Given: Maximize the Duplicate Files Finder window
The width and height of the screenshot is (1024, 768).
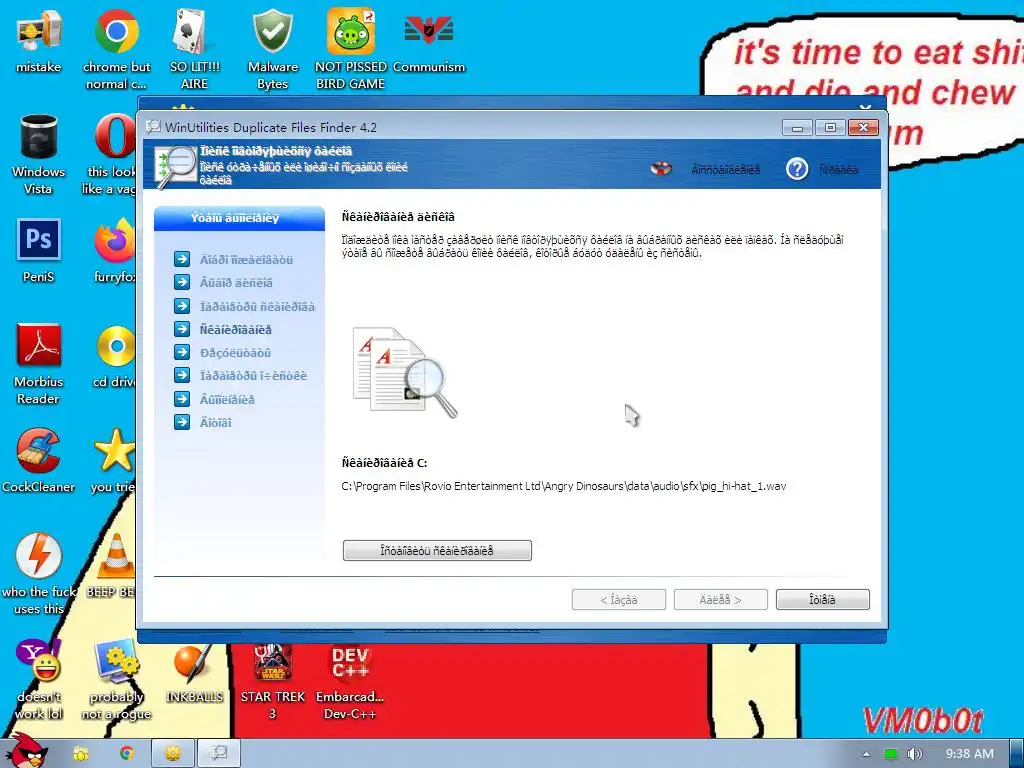Looking at the screenshot, I should point(829,127).
